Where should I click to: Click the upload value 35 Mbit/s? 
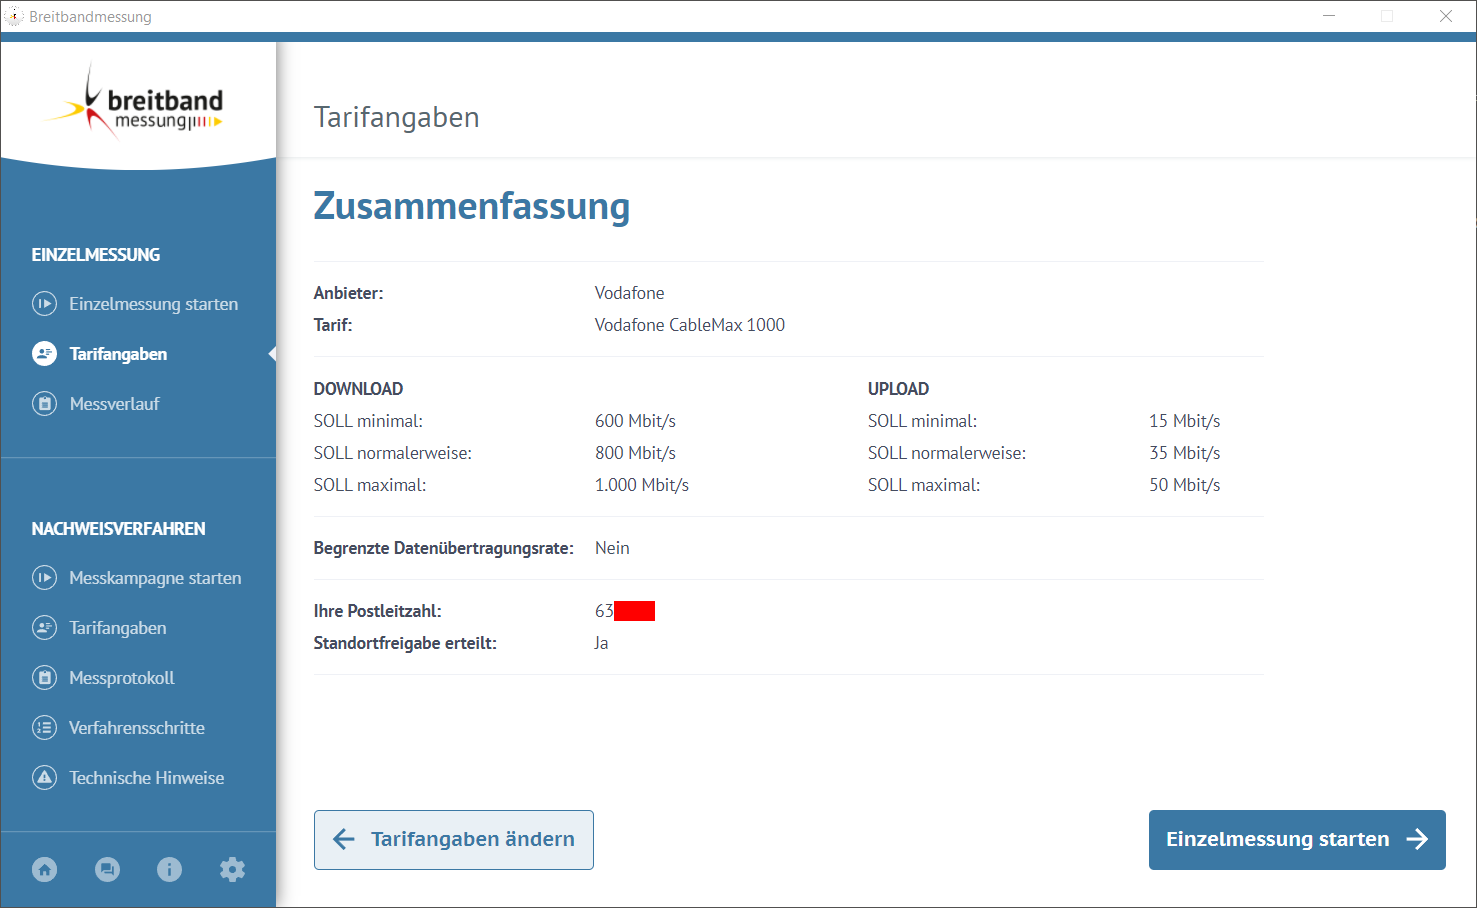pyautogui.click(x=1184, y=453)
